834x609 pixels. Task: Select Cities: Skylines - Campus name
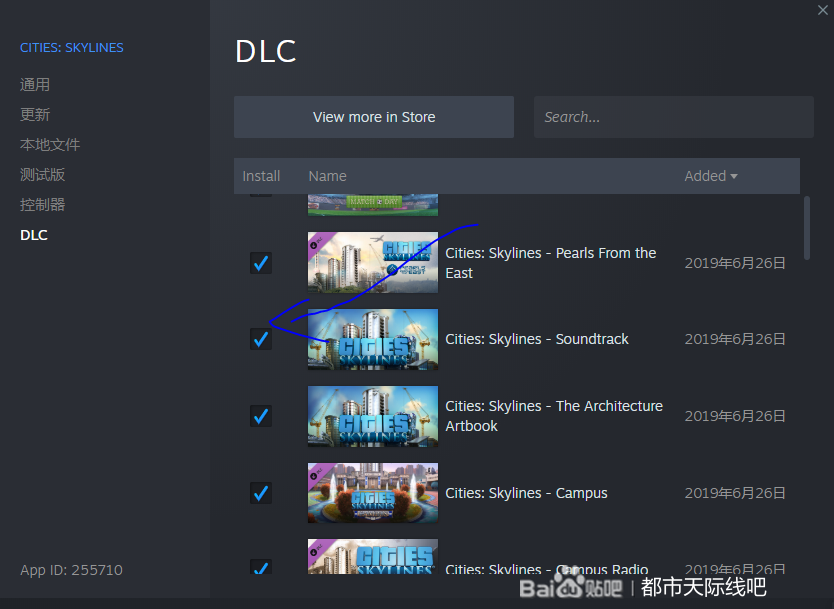pos(526,493)
